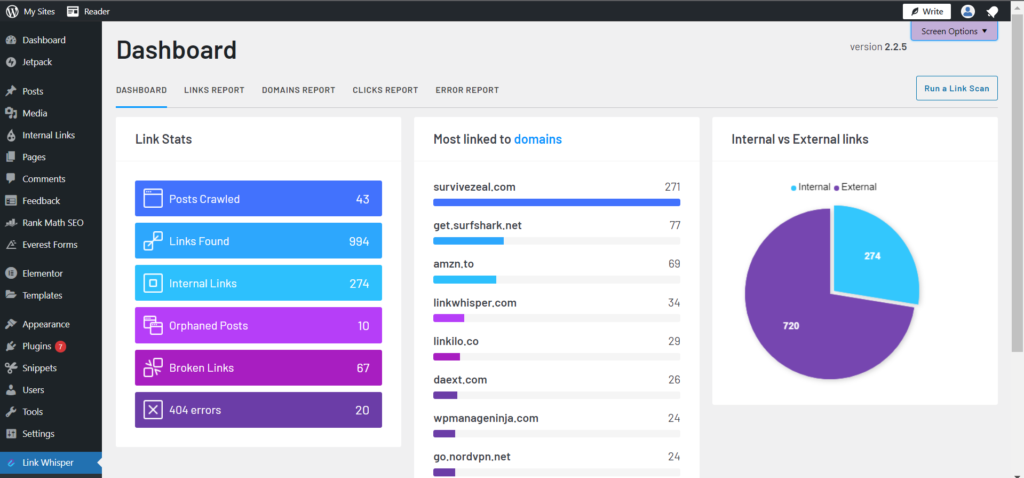Screen dimensions: 1024x478
Task: Click the amzn.to progress bar
Action: pos(556,279)
